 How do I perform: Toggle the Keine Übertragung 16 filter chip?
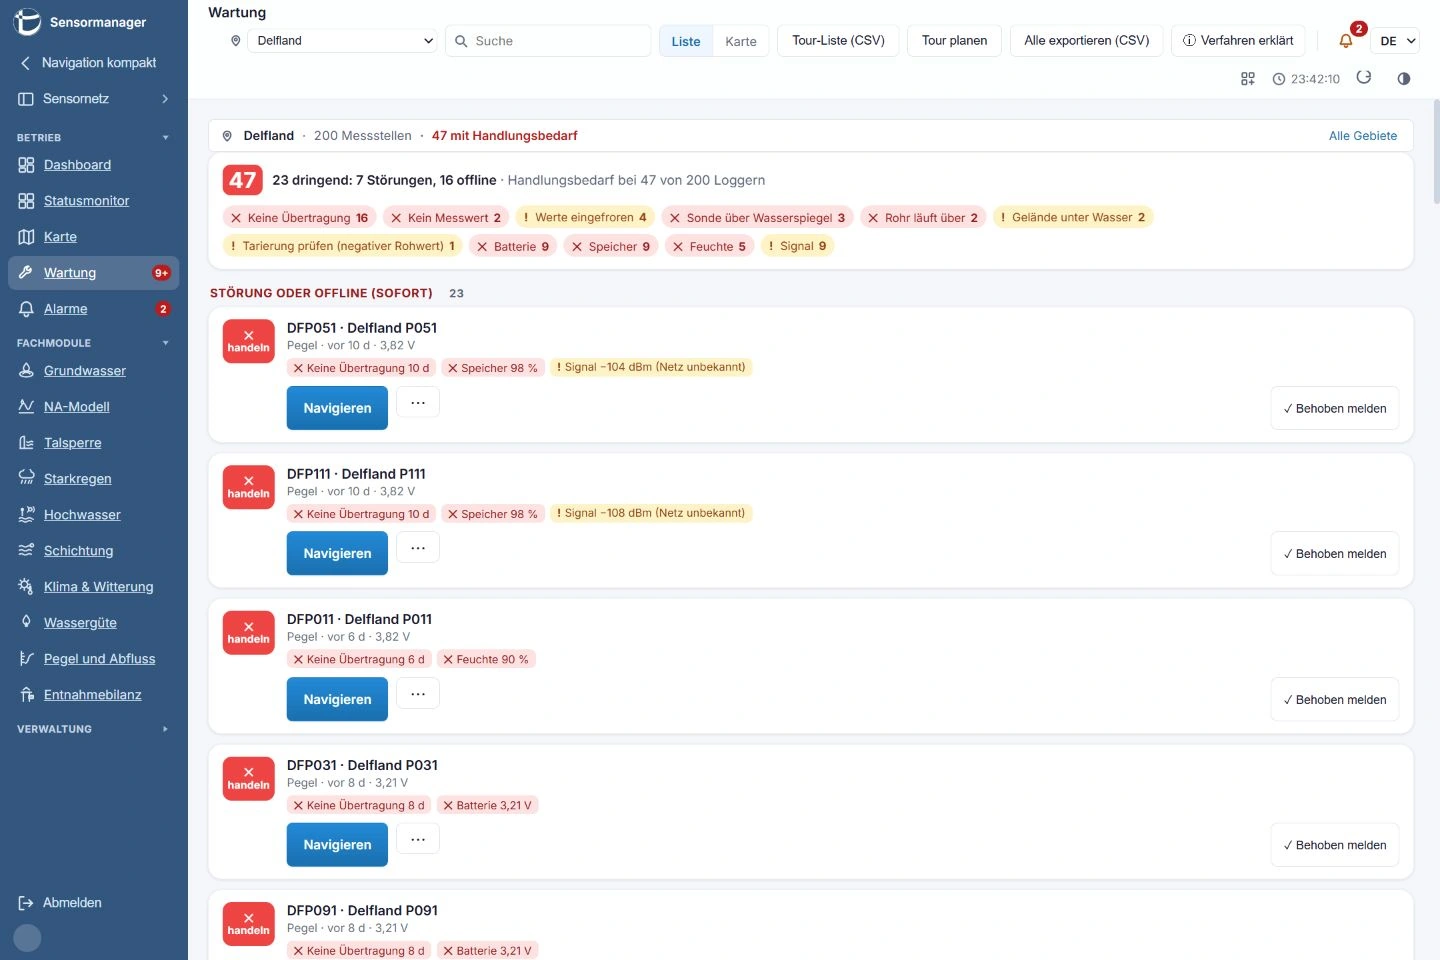pyautogui.click(x=299, y=218)
